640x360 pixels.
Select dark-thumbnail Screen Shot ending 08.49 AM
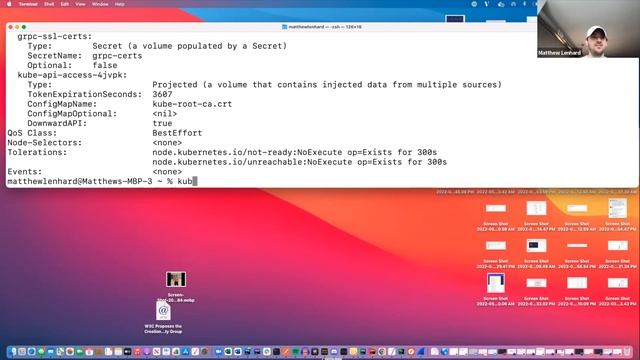(x=536, y=253)
